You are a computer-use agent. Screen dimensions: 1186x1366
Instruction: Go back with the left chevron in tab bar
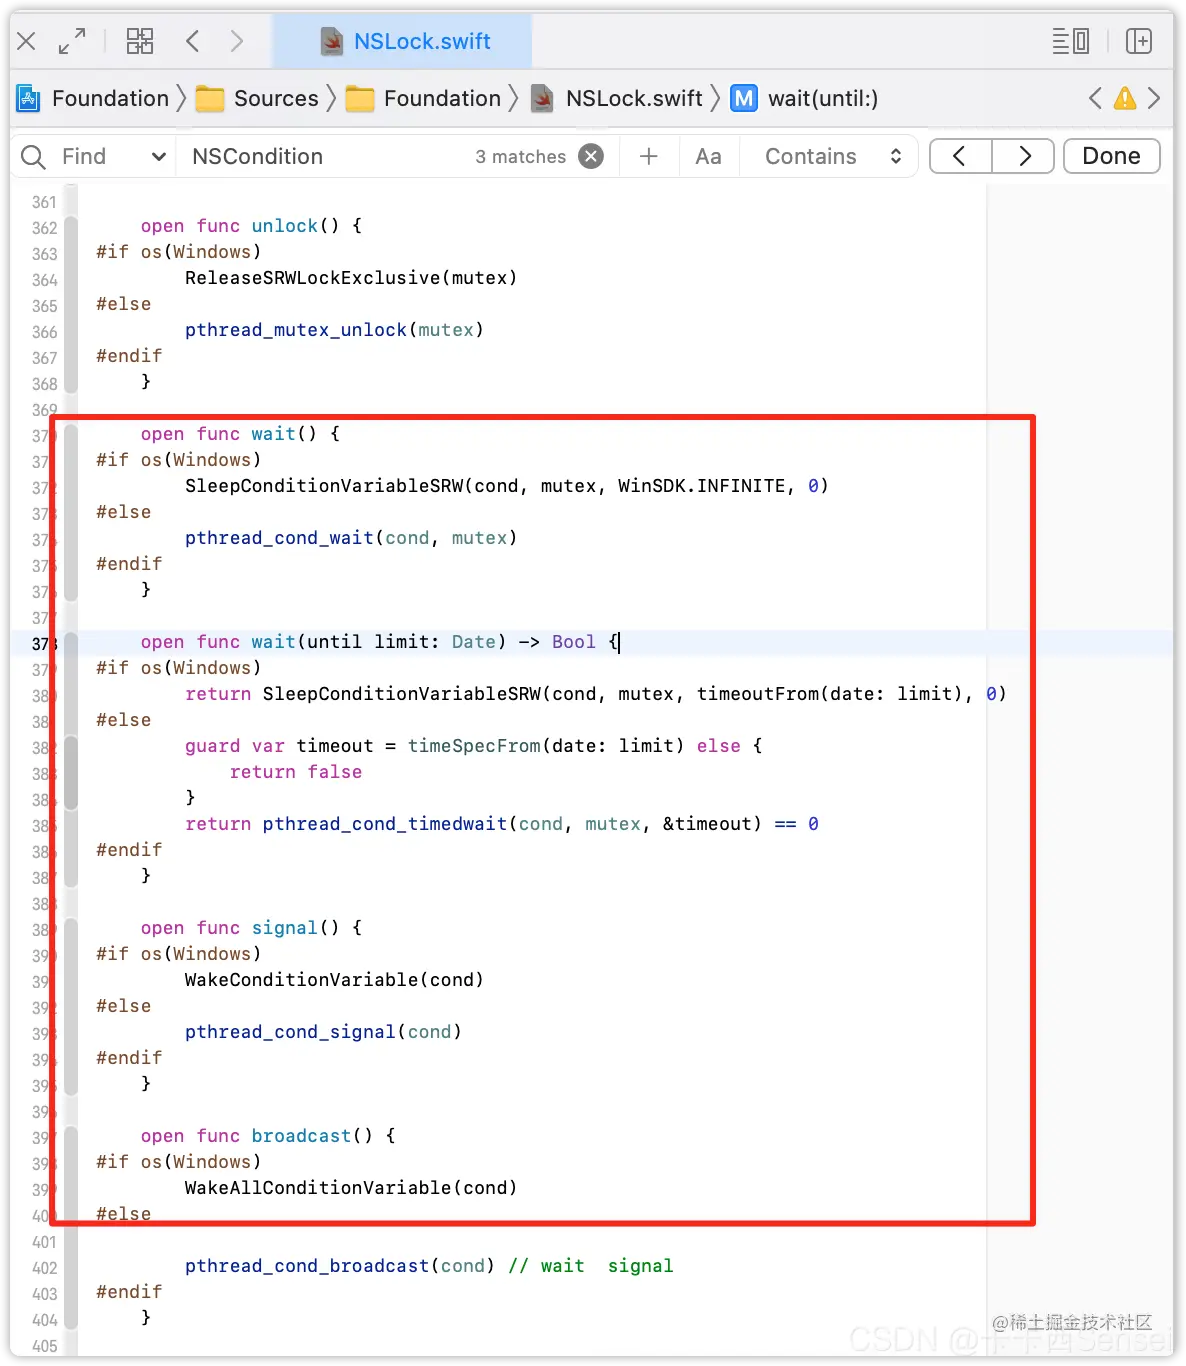[x=193, y=41]
